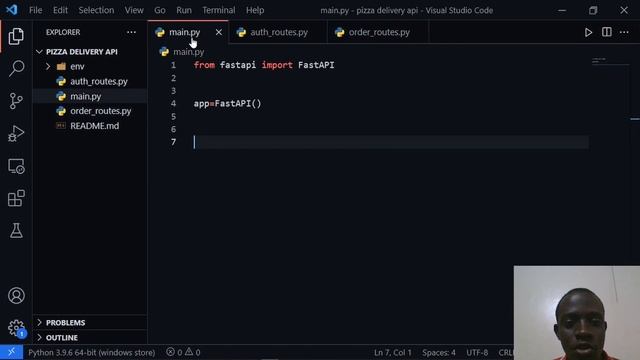Open the Run menu
The image size is (640, 360).
point(184,10)
